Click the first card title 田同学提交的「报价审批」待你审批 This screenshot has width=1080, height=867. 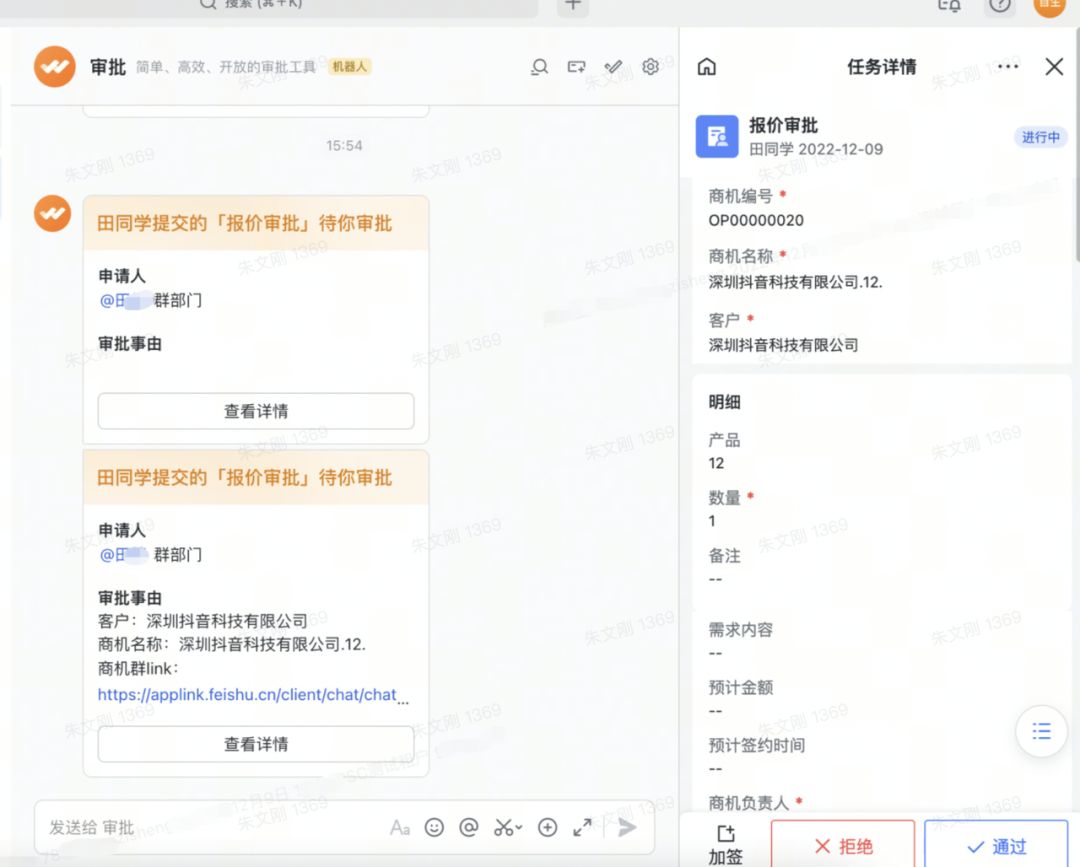(245, 223)
